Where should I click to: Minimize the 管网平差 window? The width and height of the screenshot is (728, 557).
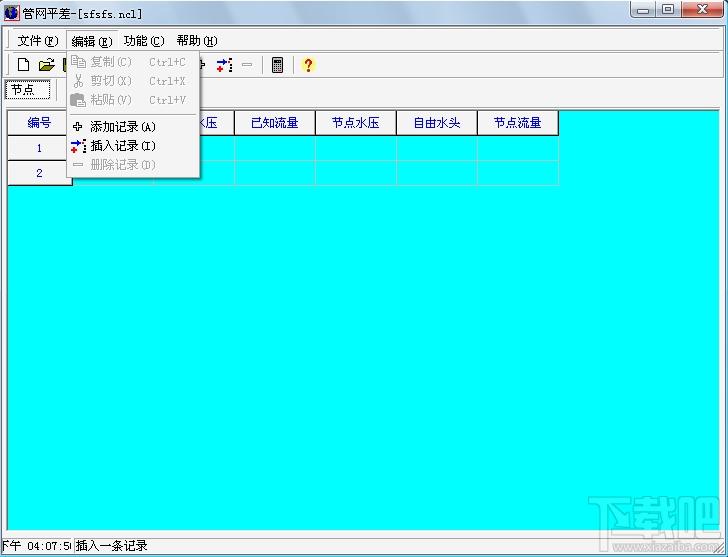pyautogui.click(x=643, y=10)
